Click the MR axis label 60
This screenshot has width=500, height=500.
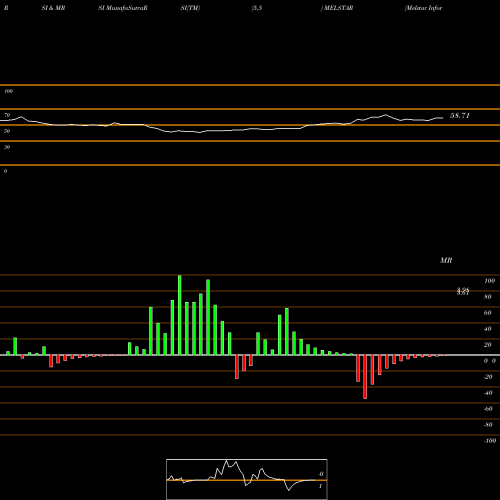[488, 313]
